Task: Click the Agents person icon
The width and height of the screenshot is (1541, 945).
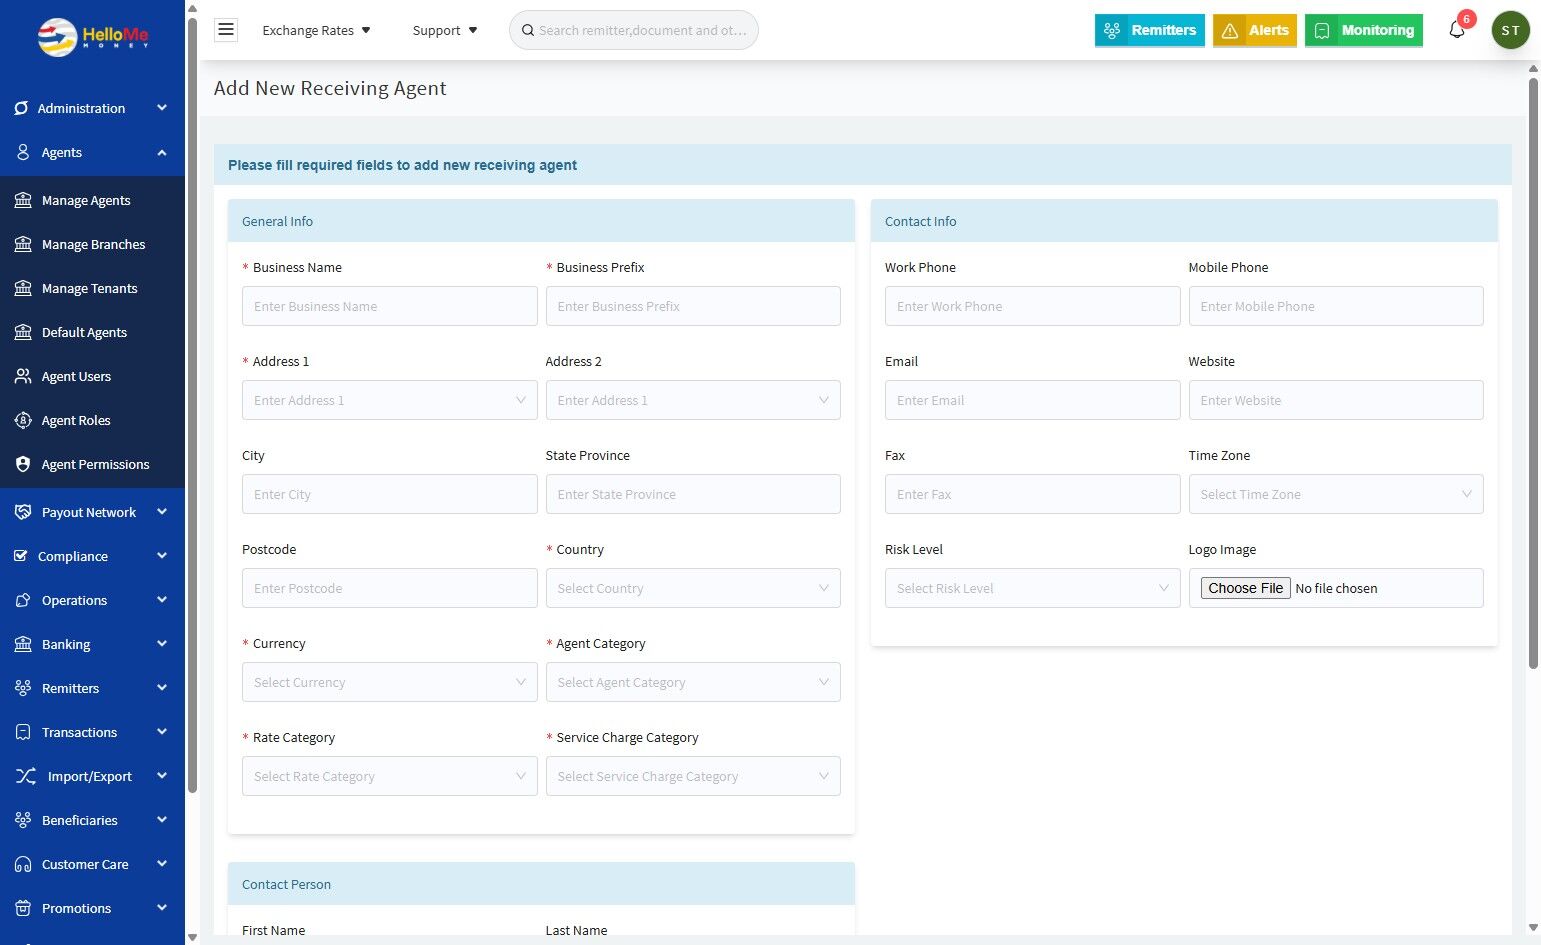Action: tap(23, 152)
